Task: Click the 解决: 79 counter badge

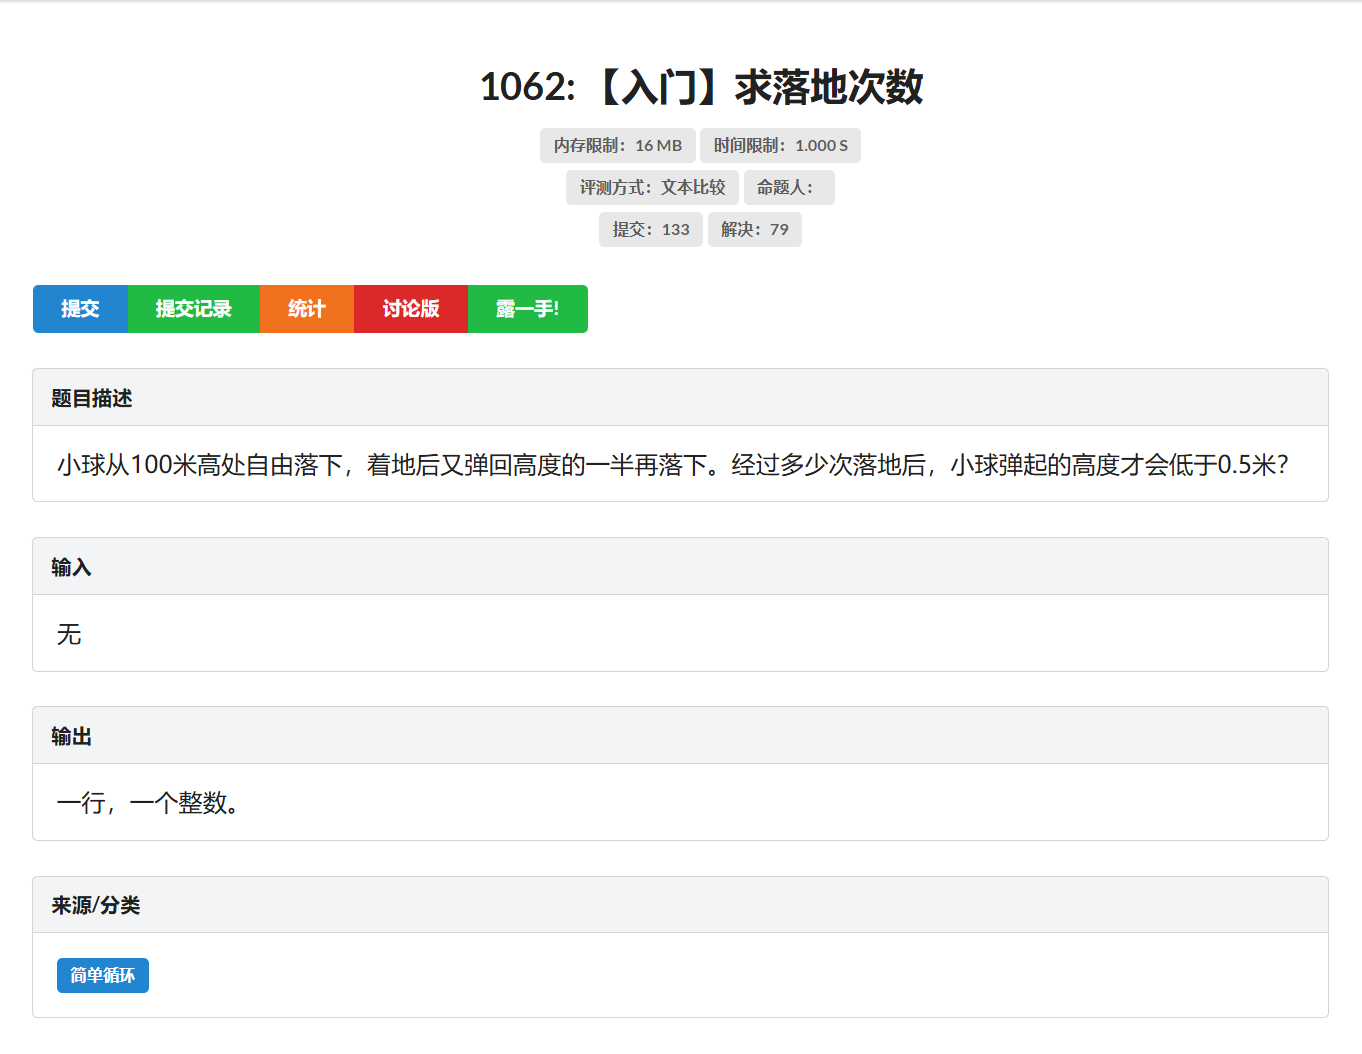Action: [755, 229]
